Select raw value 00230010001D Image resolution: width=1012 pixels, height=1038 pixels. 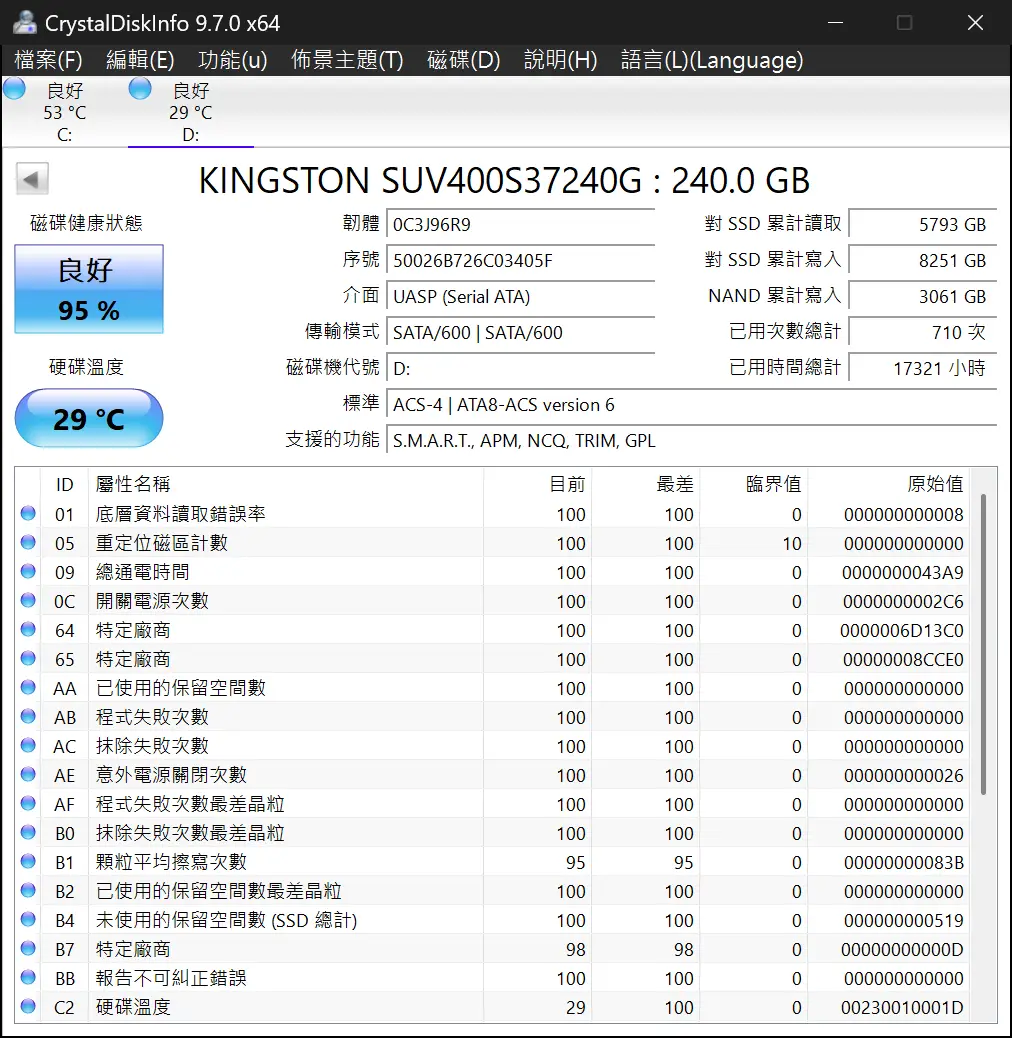(x=902, y=1007)
